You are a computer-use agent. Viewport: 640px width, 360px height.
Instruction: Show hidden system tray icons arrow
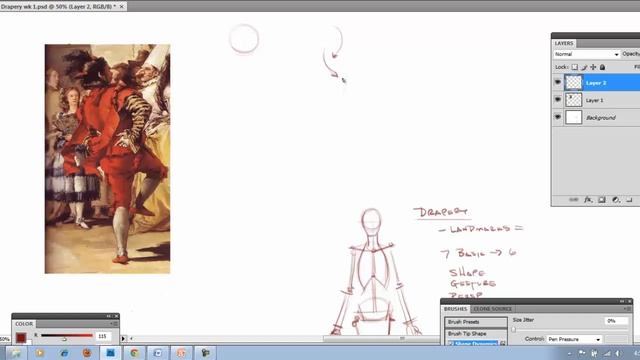coord(570,353)
